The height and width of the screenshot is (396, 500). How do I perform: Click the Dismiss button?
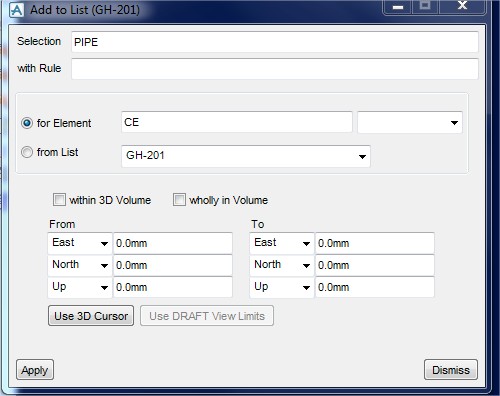pos(451,370)
